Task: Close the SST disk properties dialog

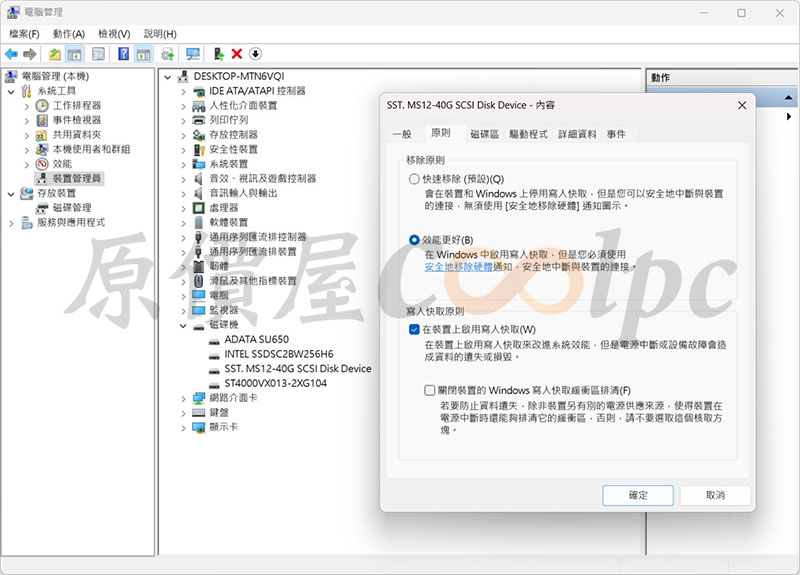Action: (742, 105)
